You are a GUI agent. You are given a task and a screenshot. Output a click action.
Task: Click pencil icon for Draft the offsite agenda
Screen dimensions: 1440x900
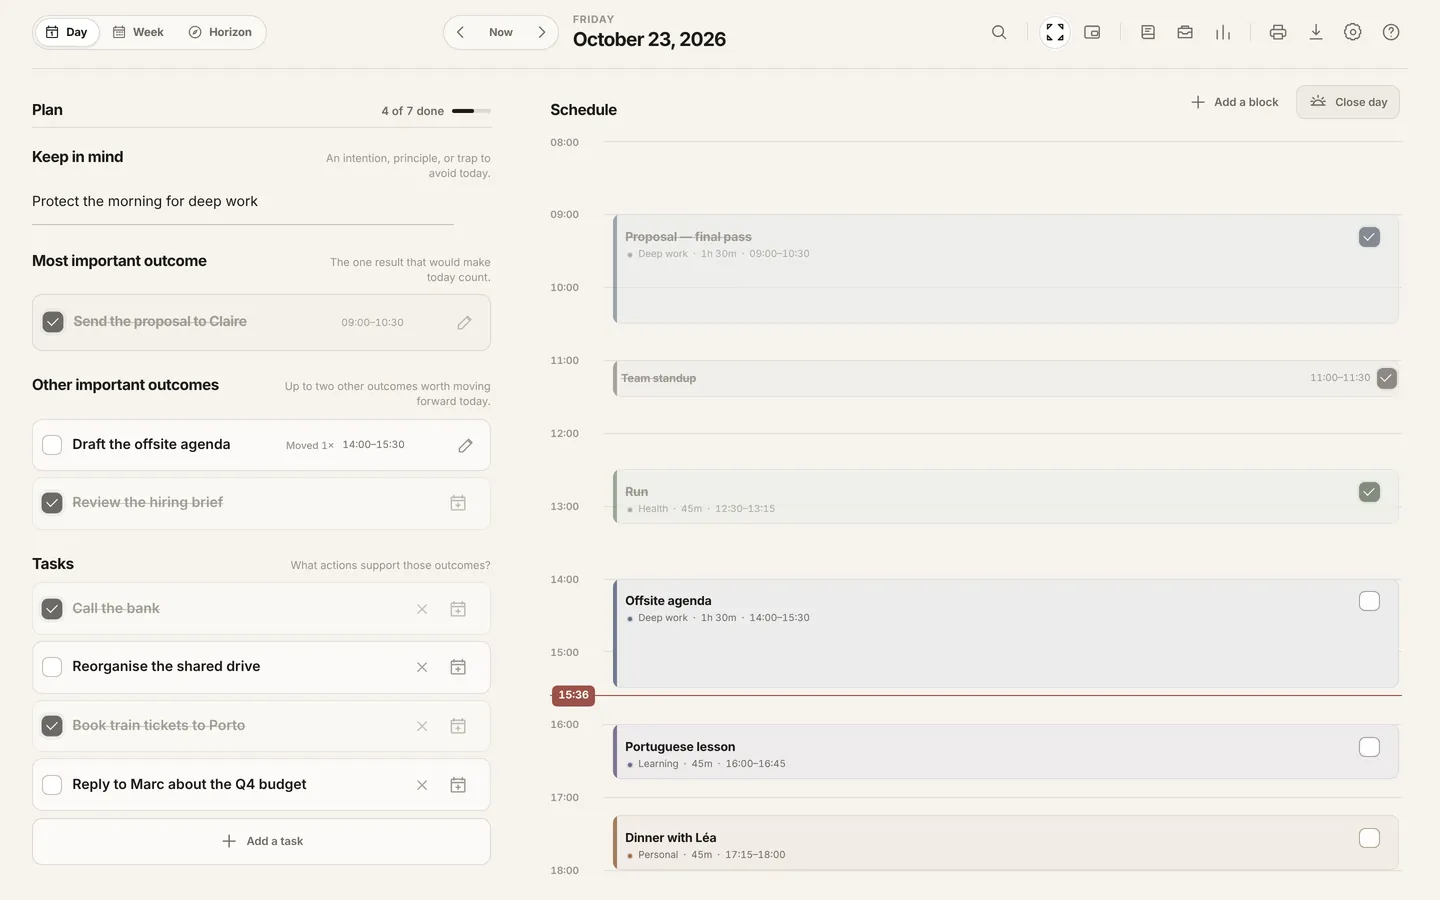click(x=465, y=445)
